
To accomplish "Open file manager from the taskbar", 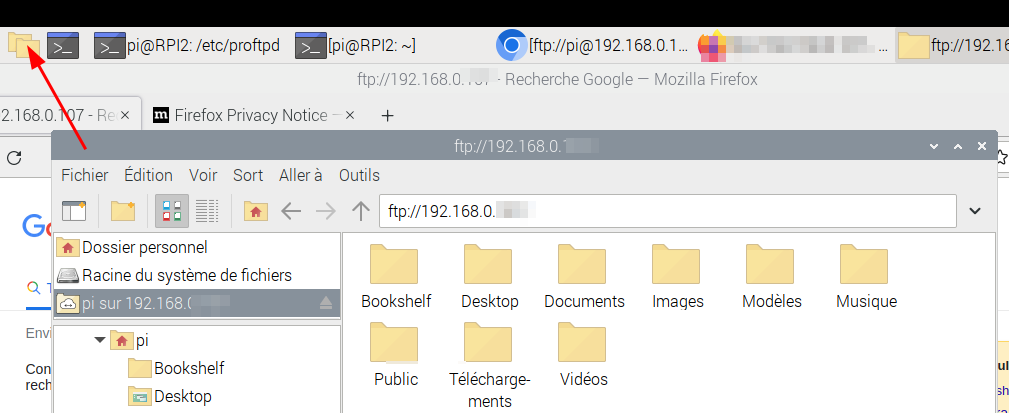I will point(22,45).
